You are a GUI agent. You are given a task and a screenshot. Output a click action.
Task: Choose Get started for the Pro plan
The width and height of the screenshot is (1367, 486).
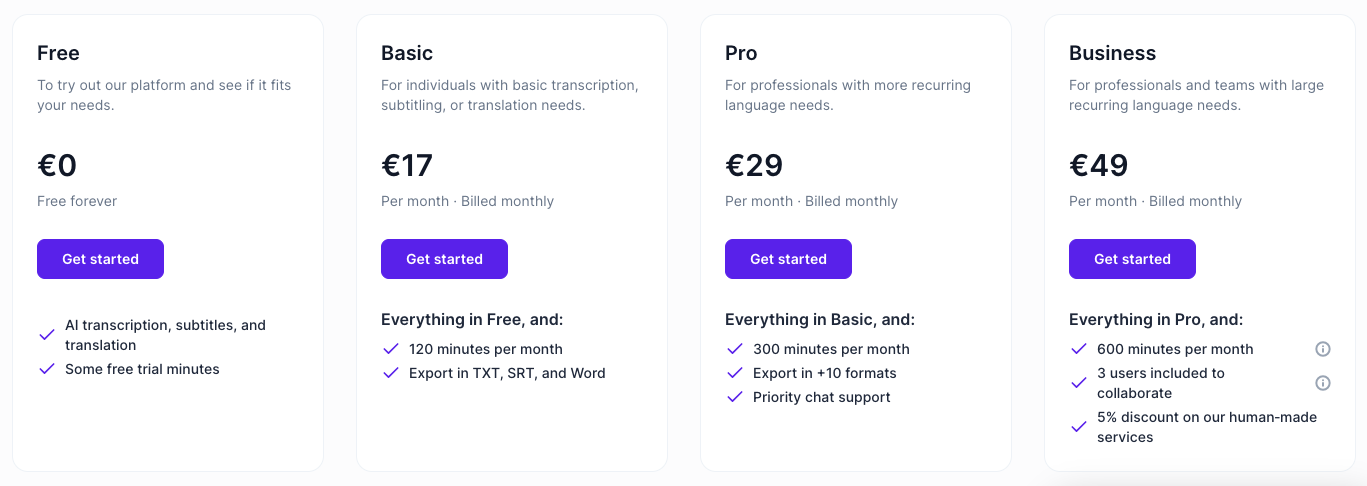788,259
